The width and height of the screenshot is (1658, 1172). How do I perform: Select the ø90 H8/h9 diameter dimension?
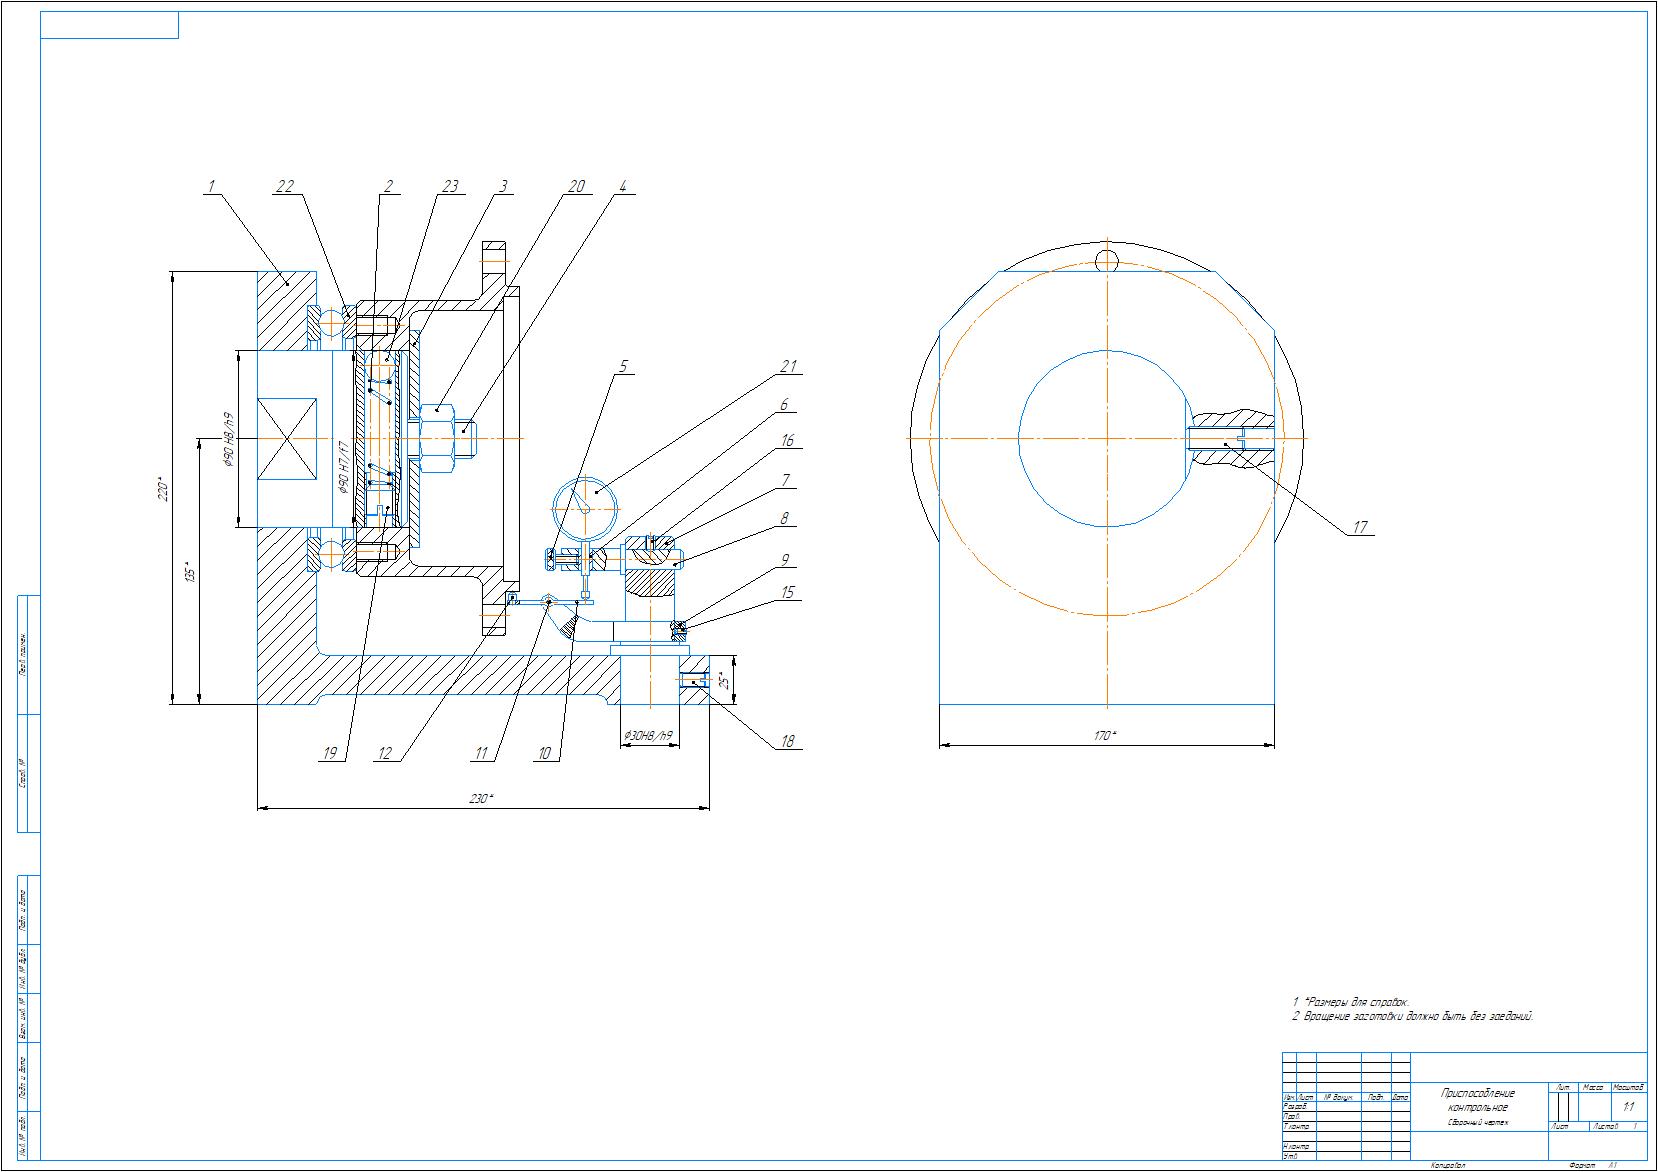coord(229,440)
